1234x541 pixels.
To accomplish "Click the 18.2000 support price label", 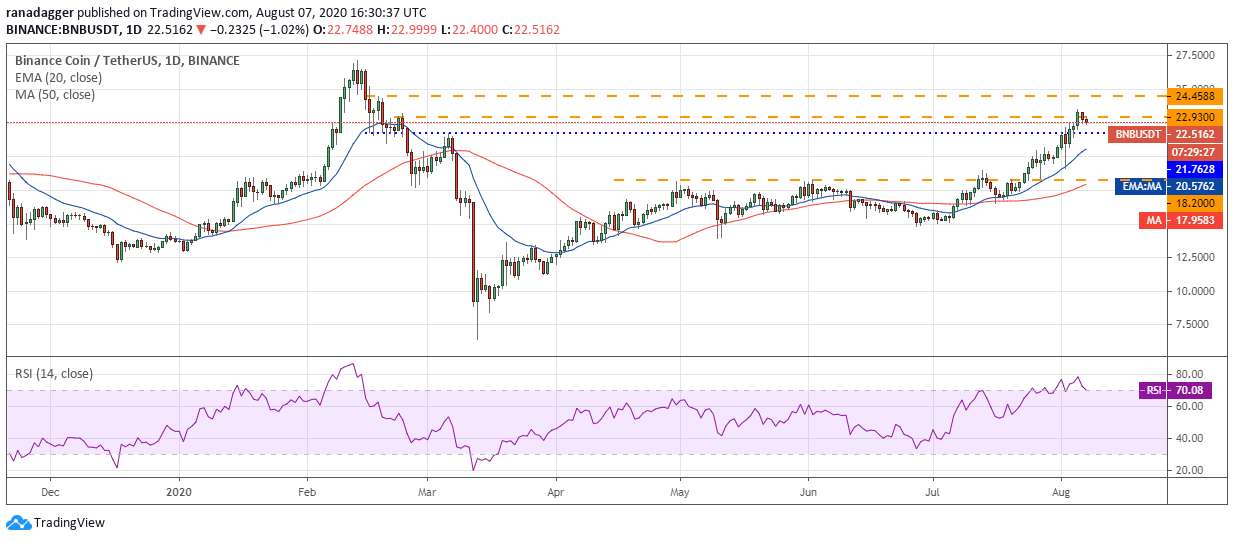I will [x=1195, y=202].
